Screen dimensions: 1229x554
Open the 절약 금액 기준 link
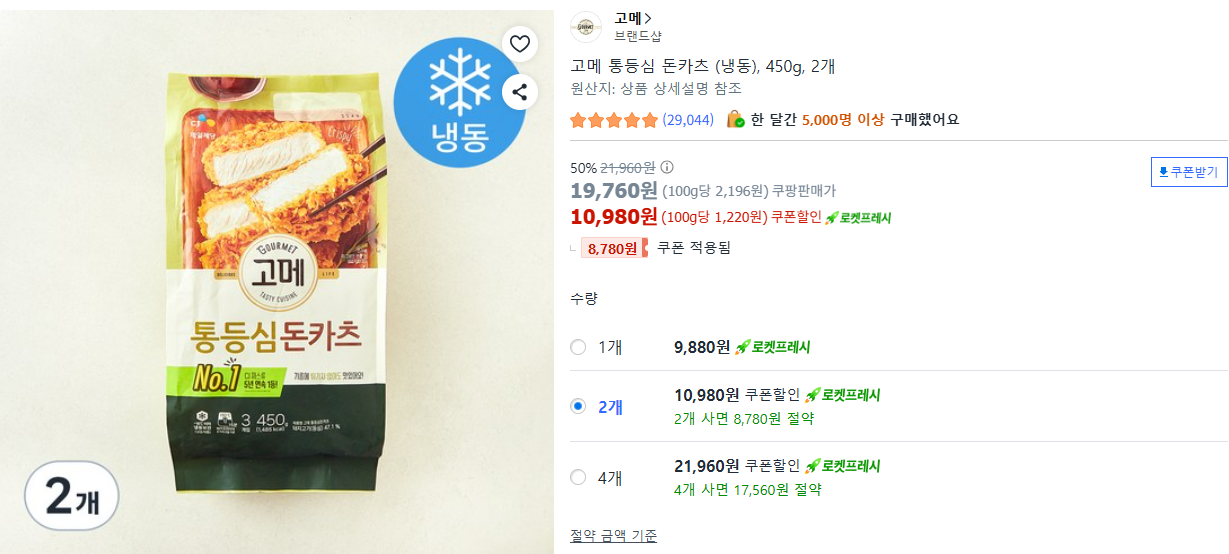coord(613,536)
